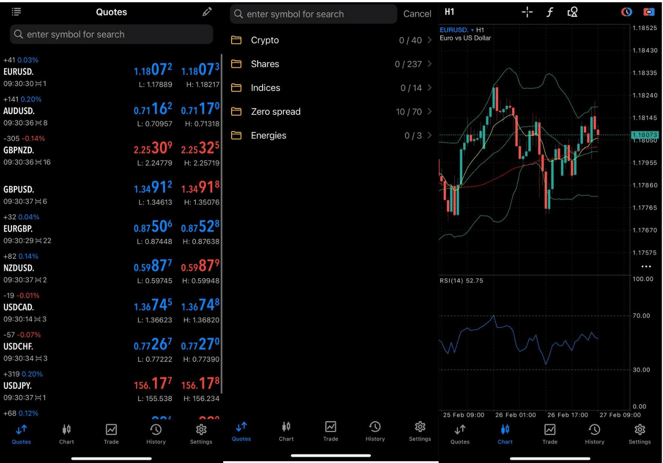Screen dimensions: 663x463
Task: Click the 0 / 237 count for Shares
Action: pos(408,64)
